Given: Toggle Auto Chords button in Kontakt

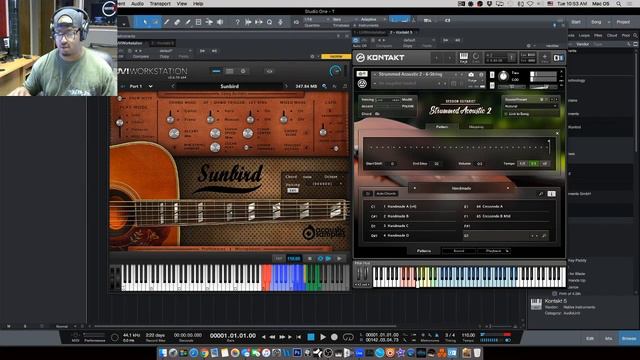Looking at the screenshot, I should pos(386,193).
